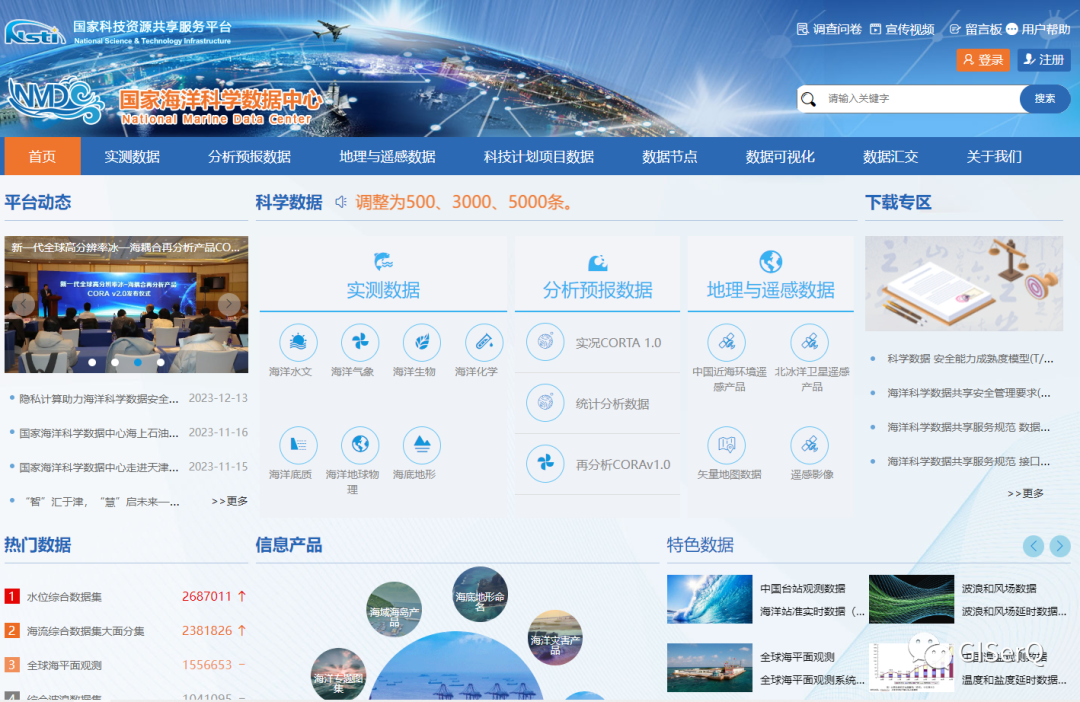Image resolution: width=1080 pixels, height=702 pixels.
Task: Click the 海洋灾害产品 product bubble
Action: click(x=555, y=639)
